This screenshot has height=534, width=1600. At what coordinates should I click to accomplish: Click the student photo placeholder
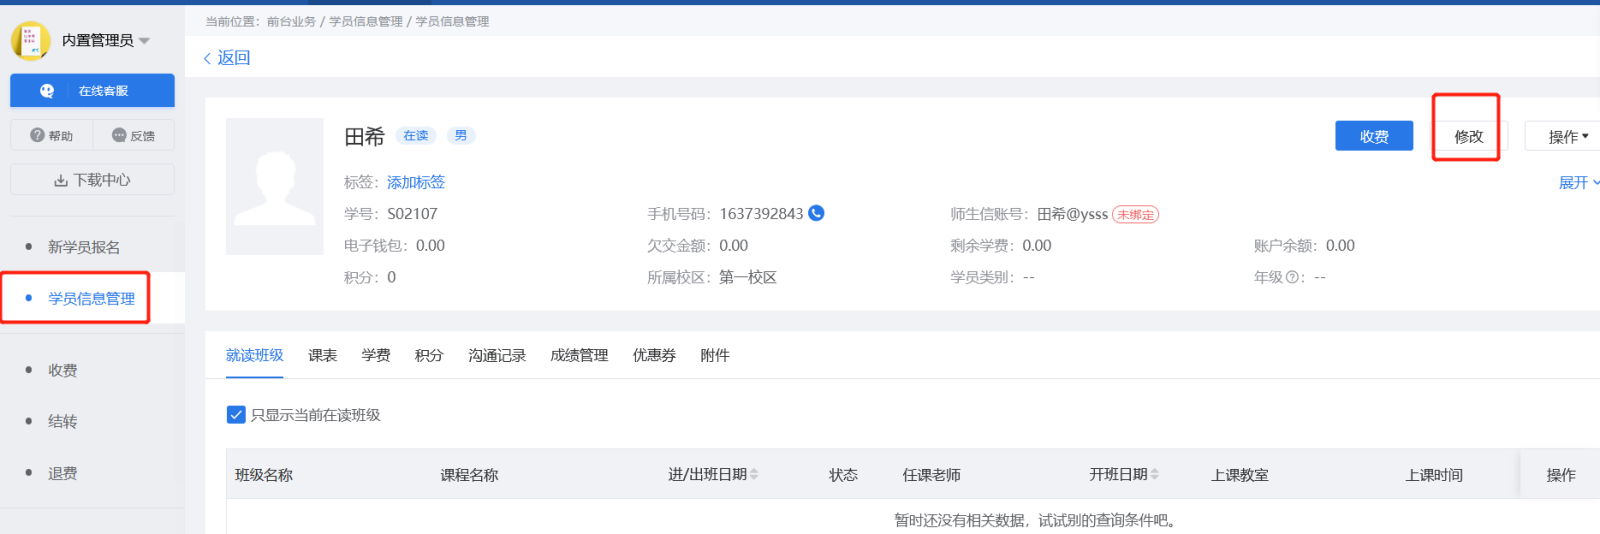tap(275, 186)
